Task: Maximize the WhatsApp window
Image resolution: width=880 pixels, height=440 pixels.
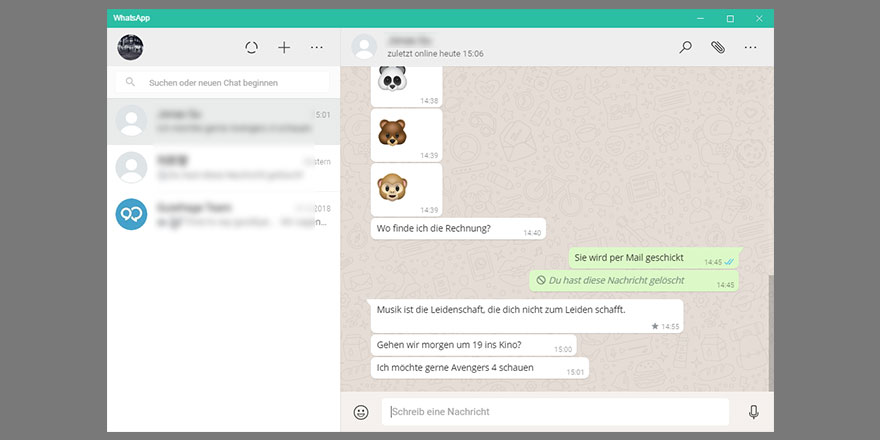Action: [x=730, y=19]
